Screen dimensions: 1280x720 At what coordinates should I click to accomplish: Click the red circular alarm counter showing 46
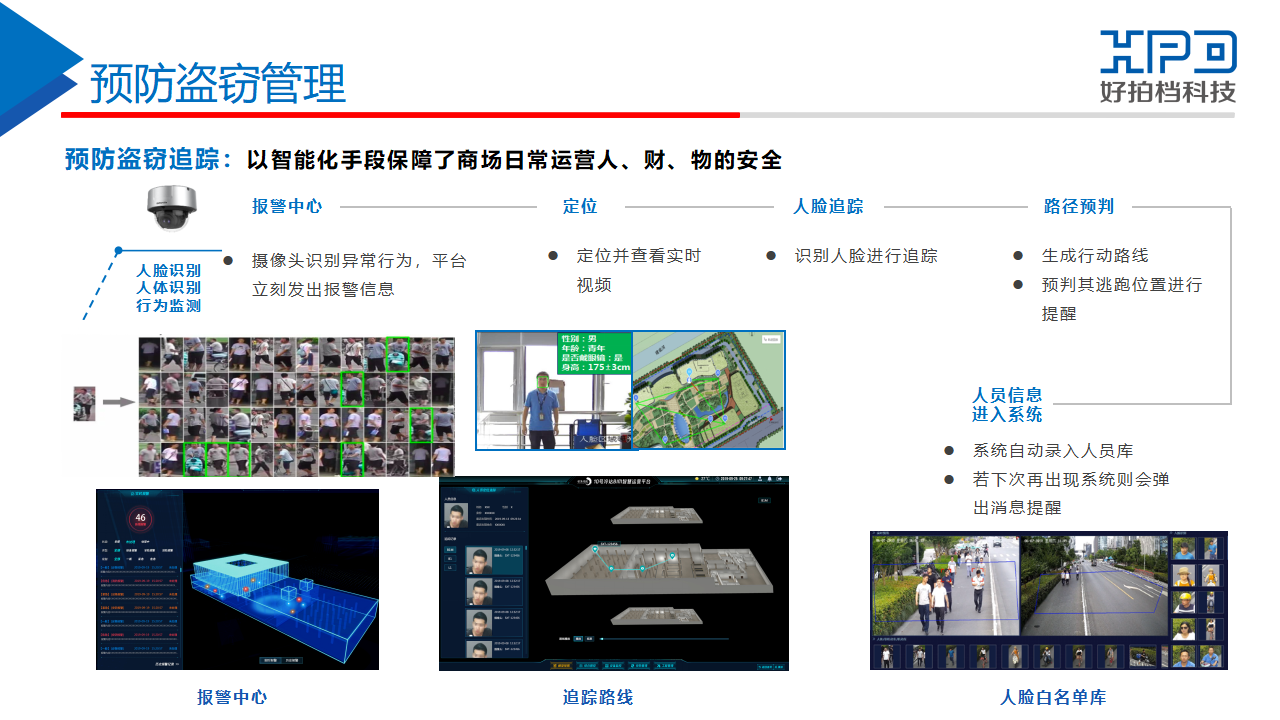141,518
